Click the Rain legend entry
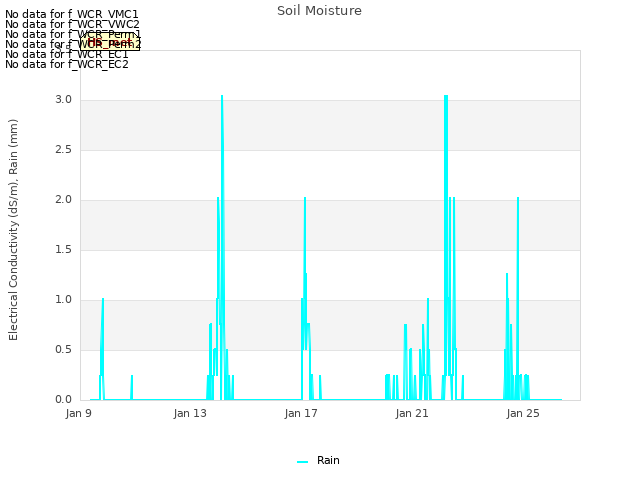 (318, 460)
